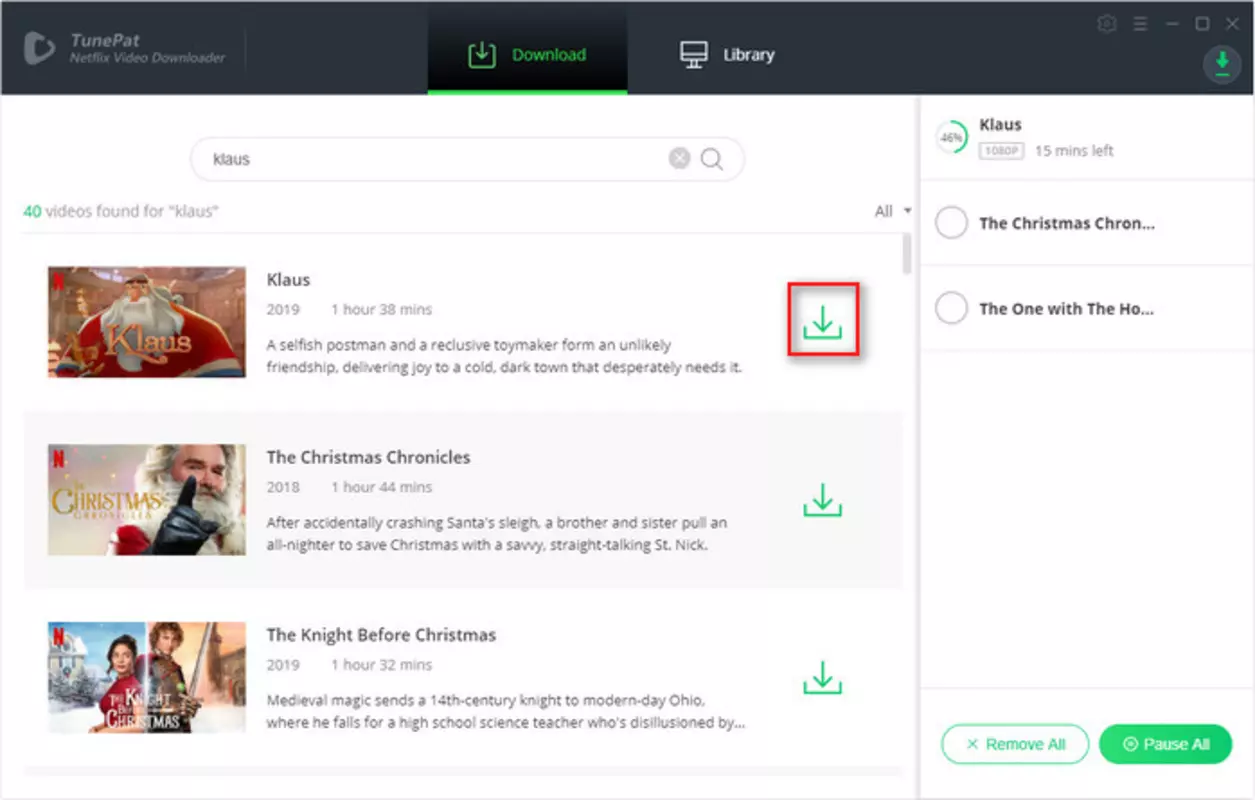Click the 1080P quality badge
This screenshot has width=1255, height=800.
coord(1001,151)
